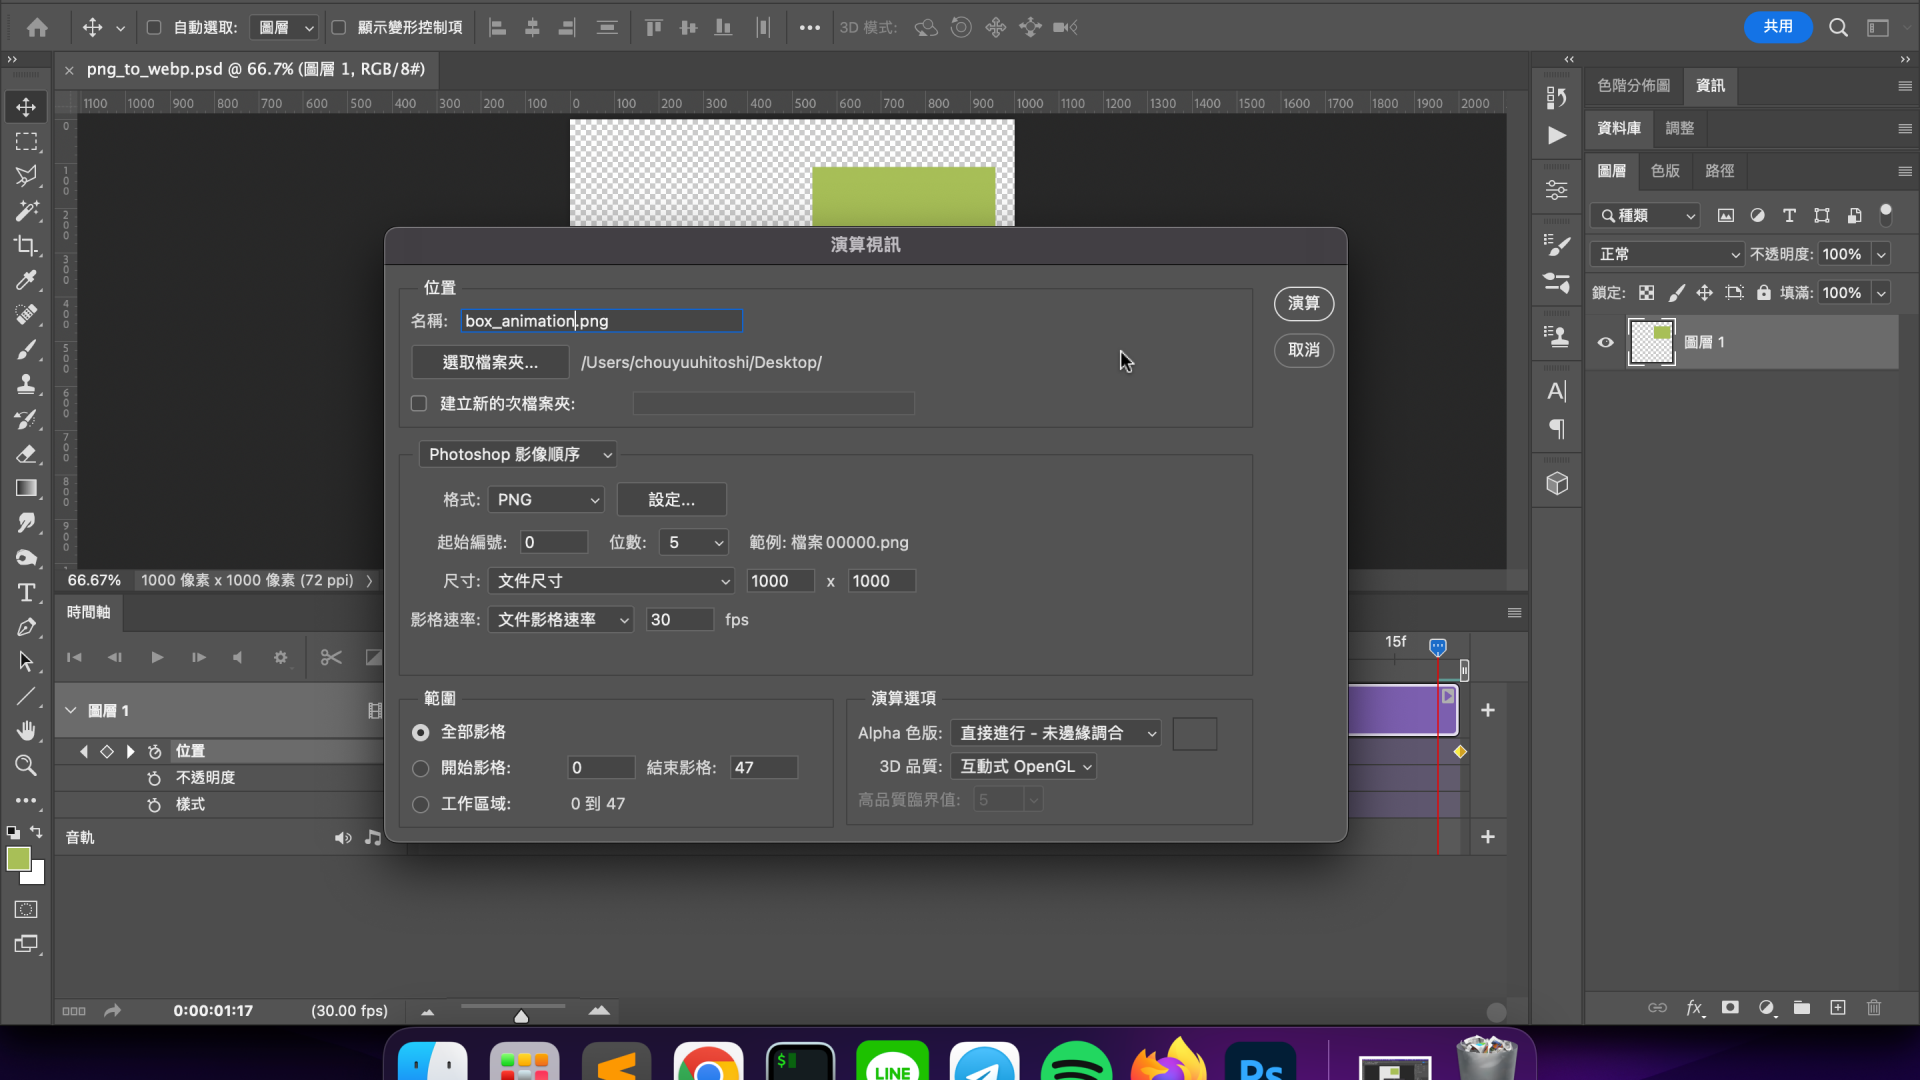Image resolution: width=1920 pixels, height=1080 pixels.
Task: Enable 建立新的次檔案夾 checkbox
Action: coord(419,404)
